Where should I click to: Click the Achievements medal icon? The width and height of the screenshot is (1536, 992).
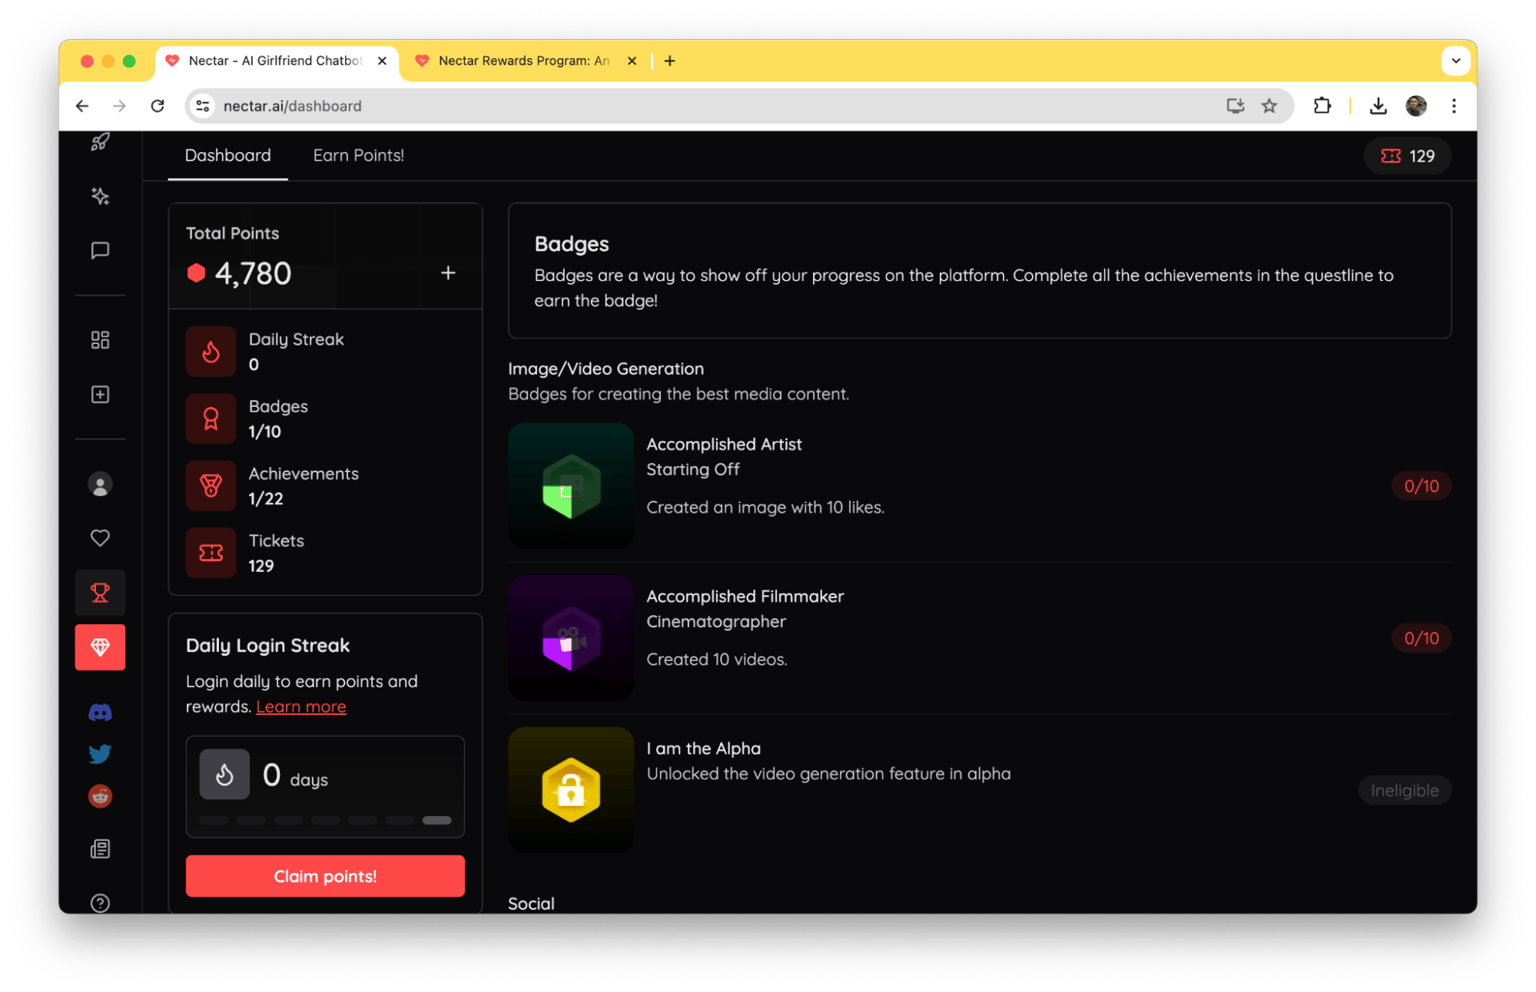pos(211,485)
